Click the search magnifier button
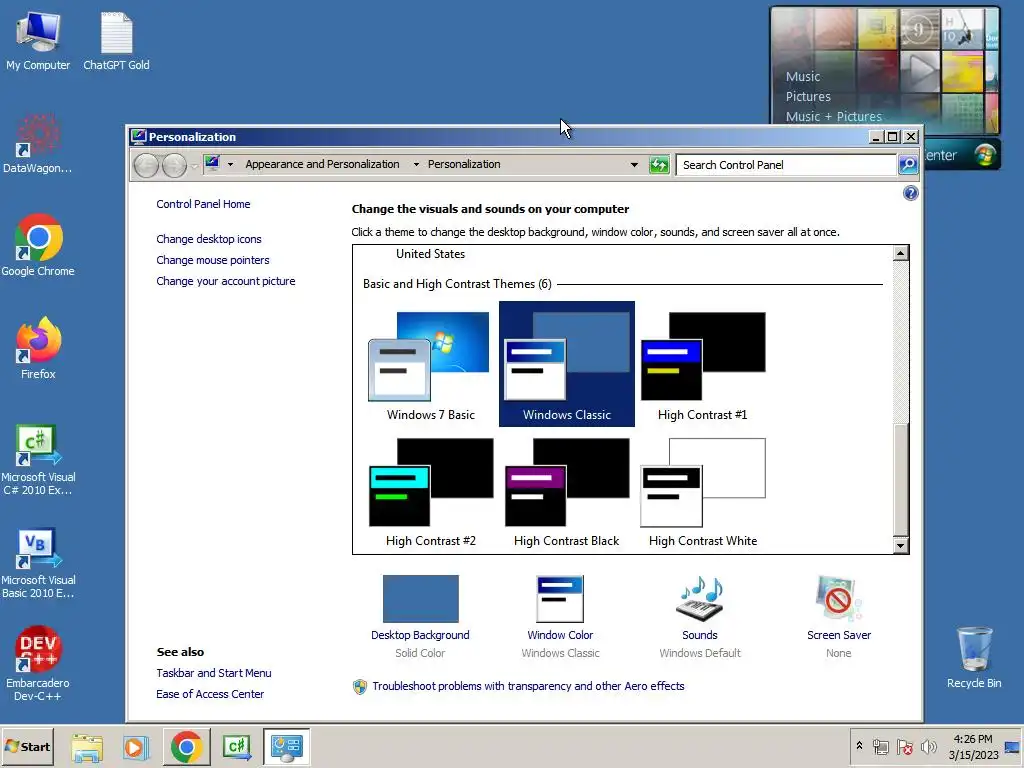 pos(908,165)
